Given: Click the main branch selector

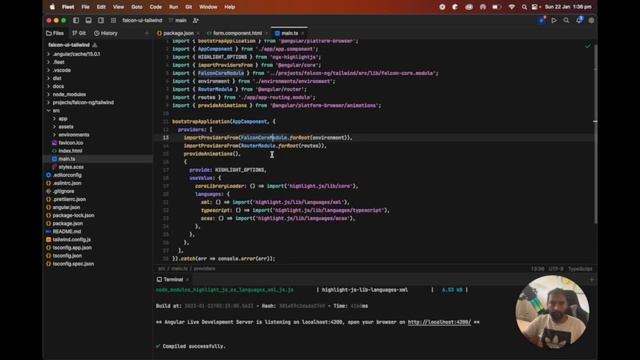Looking at the screenshot, I should [178, 20].
